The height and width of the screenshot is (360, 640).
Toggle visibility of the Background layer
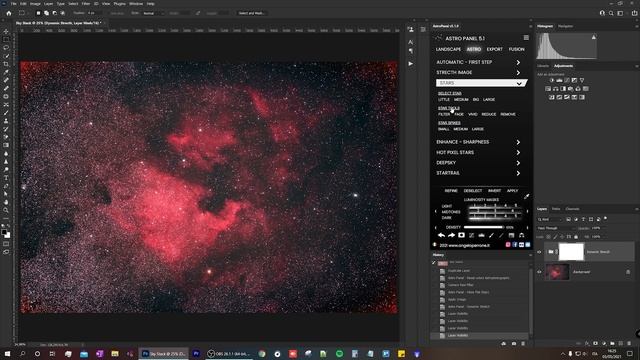[539, 272]
